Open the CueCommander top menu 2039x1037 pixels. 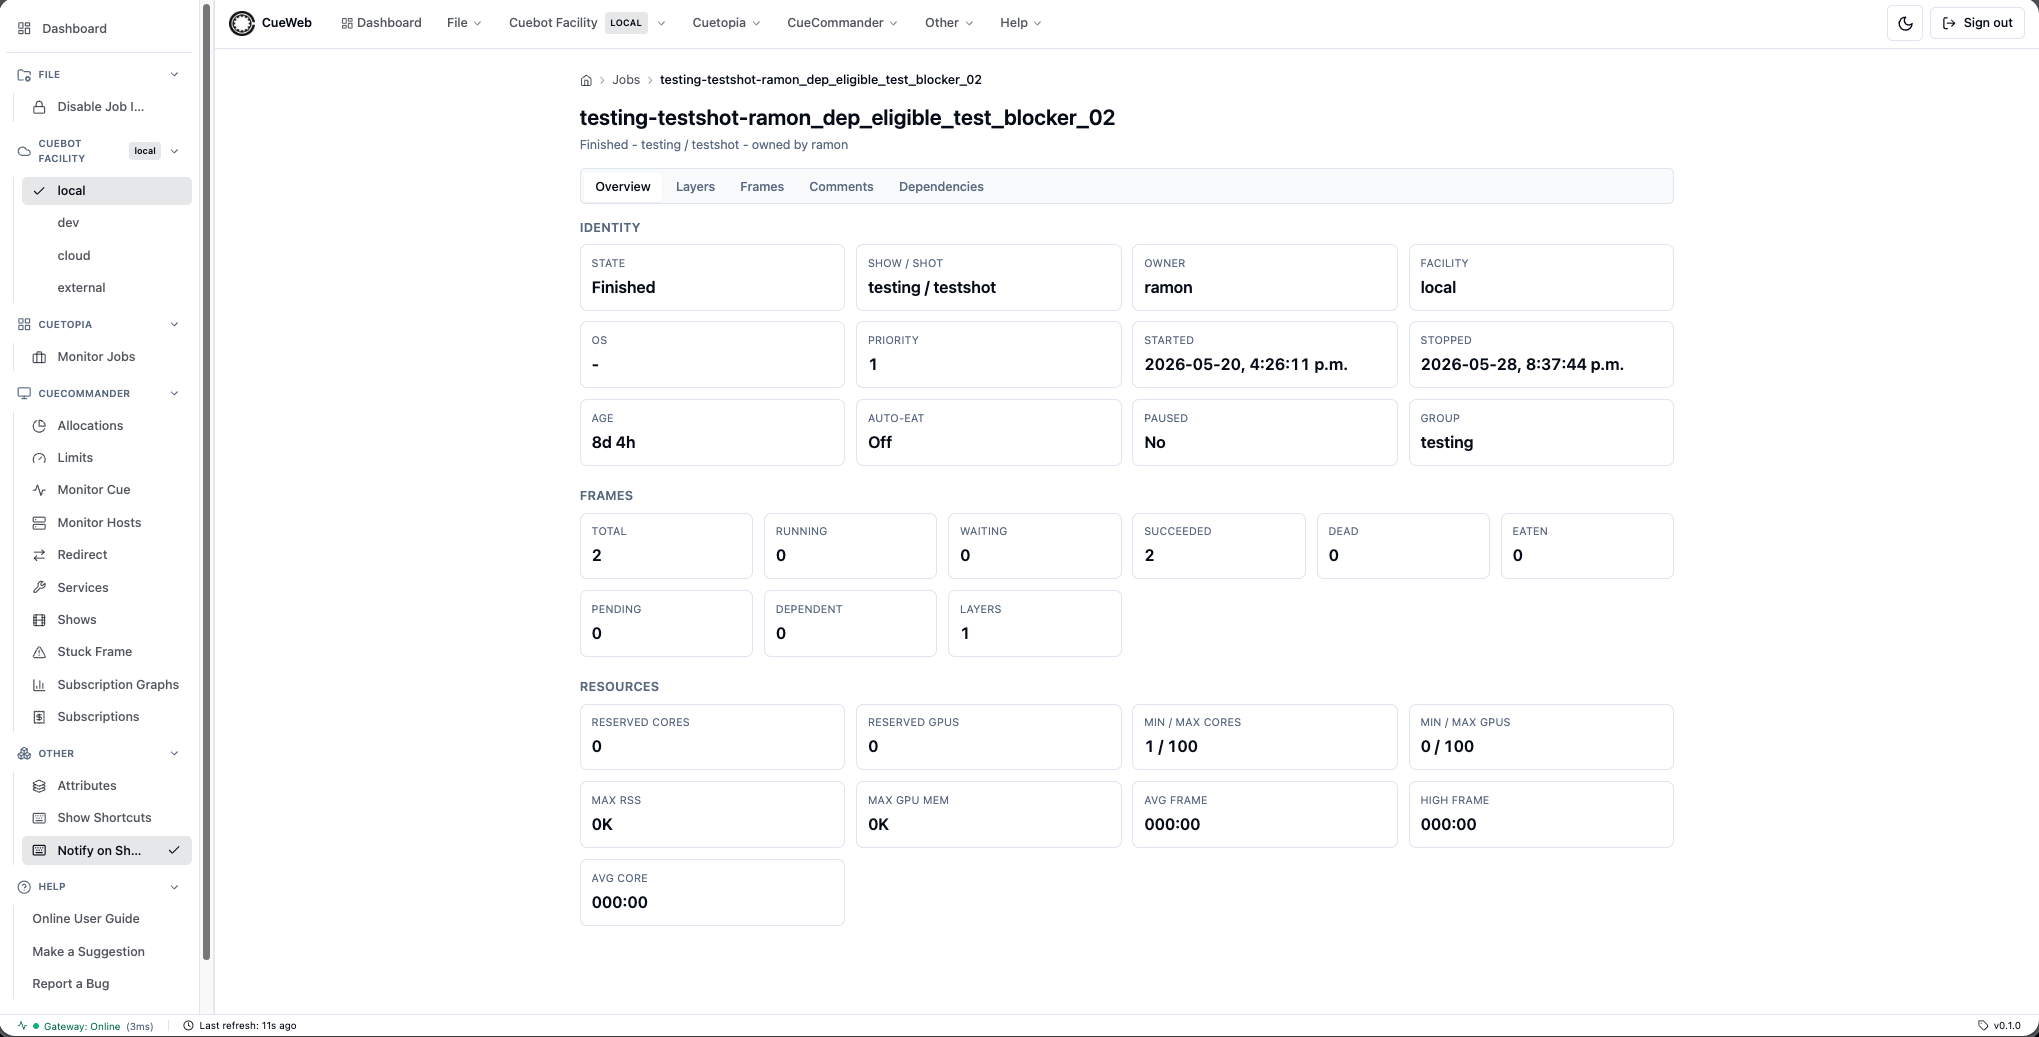click(842, 23)
